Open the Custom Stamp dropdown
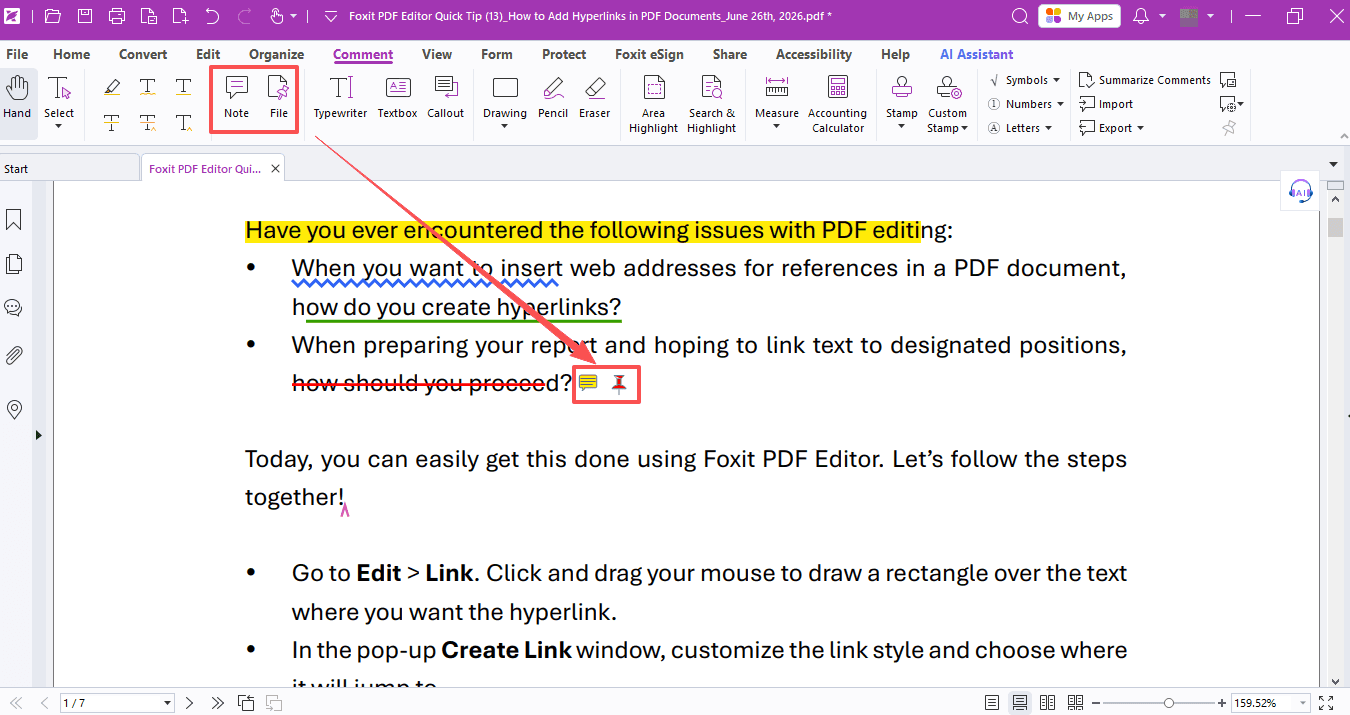The height and width of the screenshot is (715, 1350). pos(964,128)
